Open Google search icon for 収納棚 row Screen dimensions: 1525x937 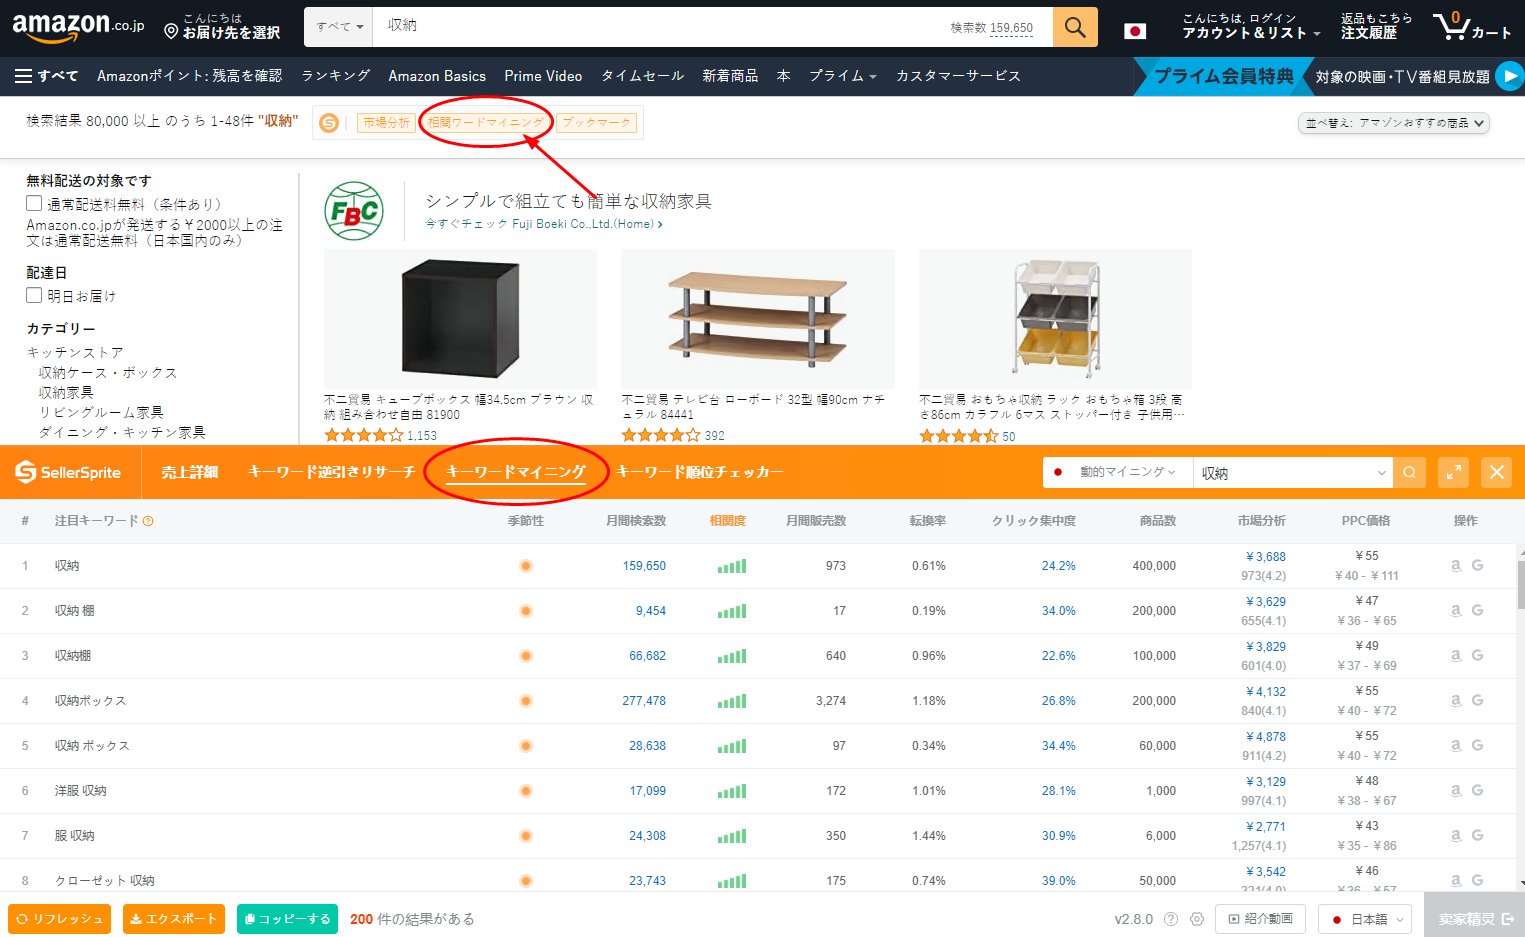[1477, 655]
